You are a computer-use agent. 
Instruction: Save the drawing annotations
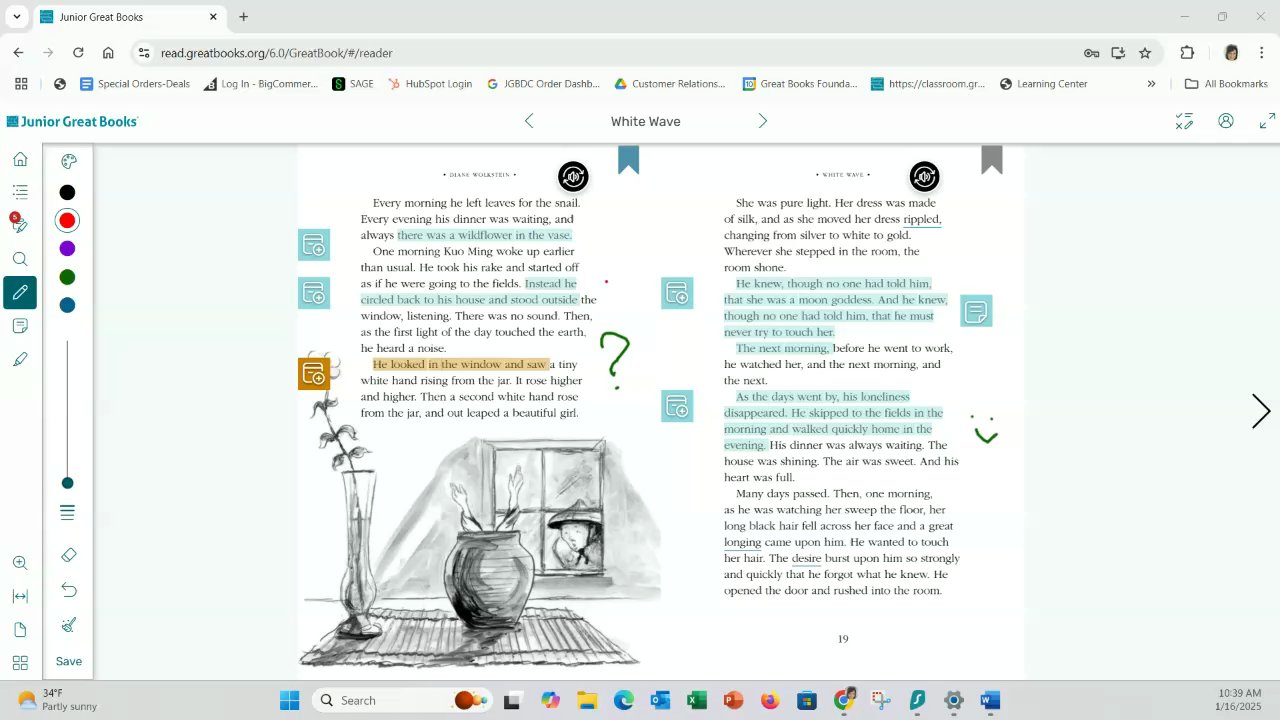pyautogui.click(x=69, y=661)
